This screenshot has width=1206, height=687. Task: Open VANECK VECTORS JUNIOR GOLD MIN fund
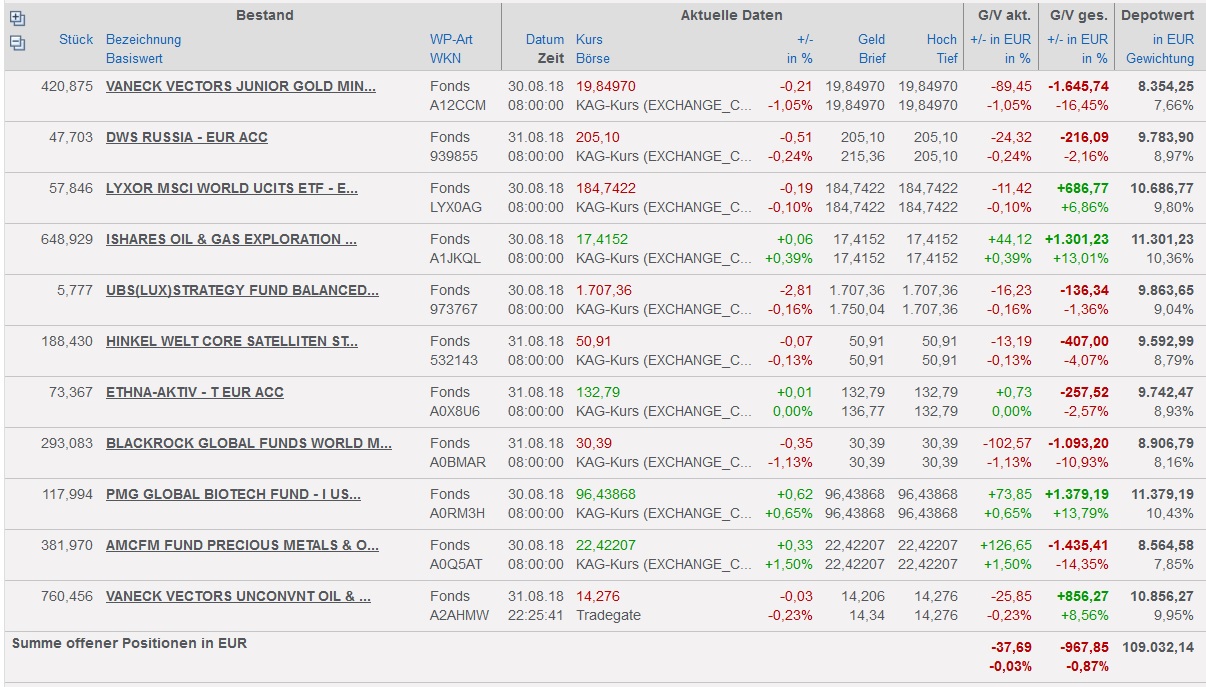(241, 86)
